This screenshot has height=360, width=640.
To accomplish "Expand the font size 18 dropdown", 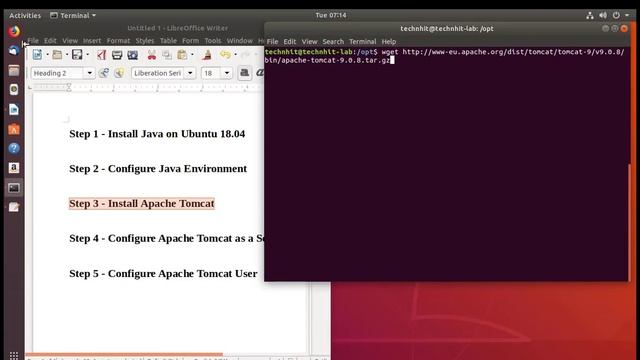I will tap(227, 73).
